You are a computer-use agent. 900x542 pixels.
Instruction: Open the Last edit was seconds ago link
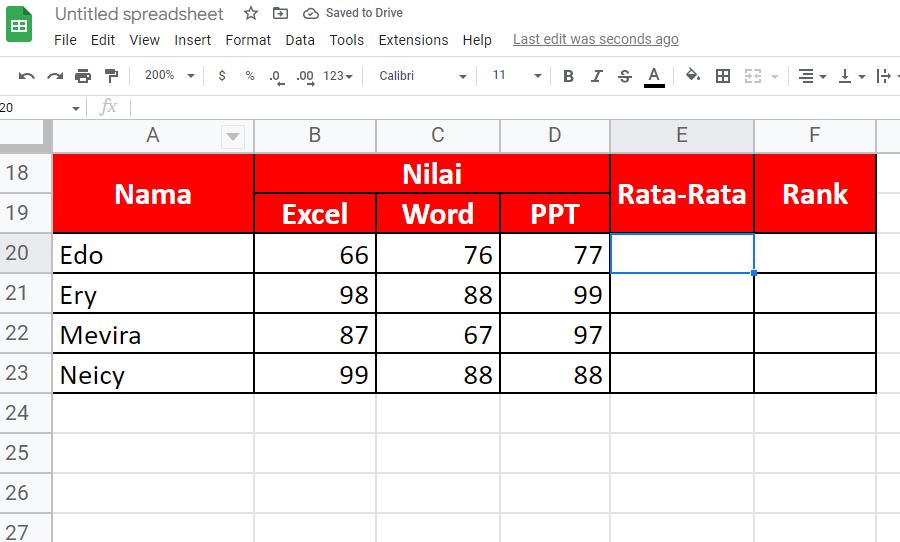(x=595, y=40)
